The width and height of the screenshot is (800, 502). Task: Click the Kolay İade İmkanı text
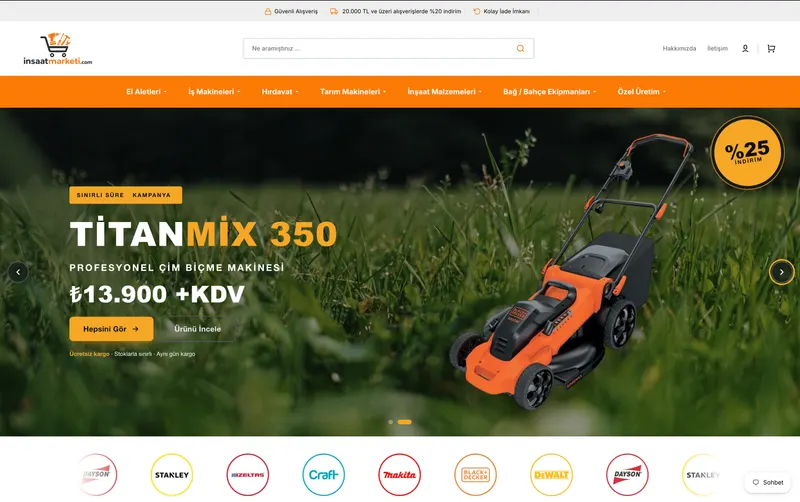[x=507, y=11]
